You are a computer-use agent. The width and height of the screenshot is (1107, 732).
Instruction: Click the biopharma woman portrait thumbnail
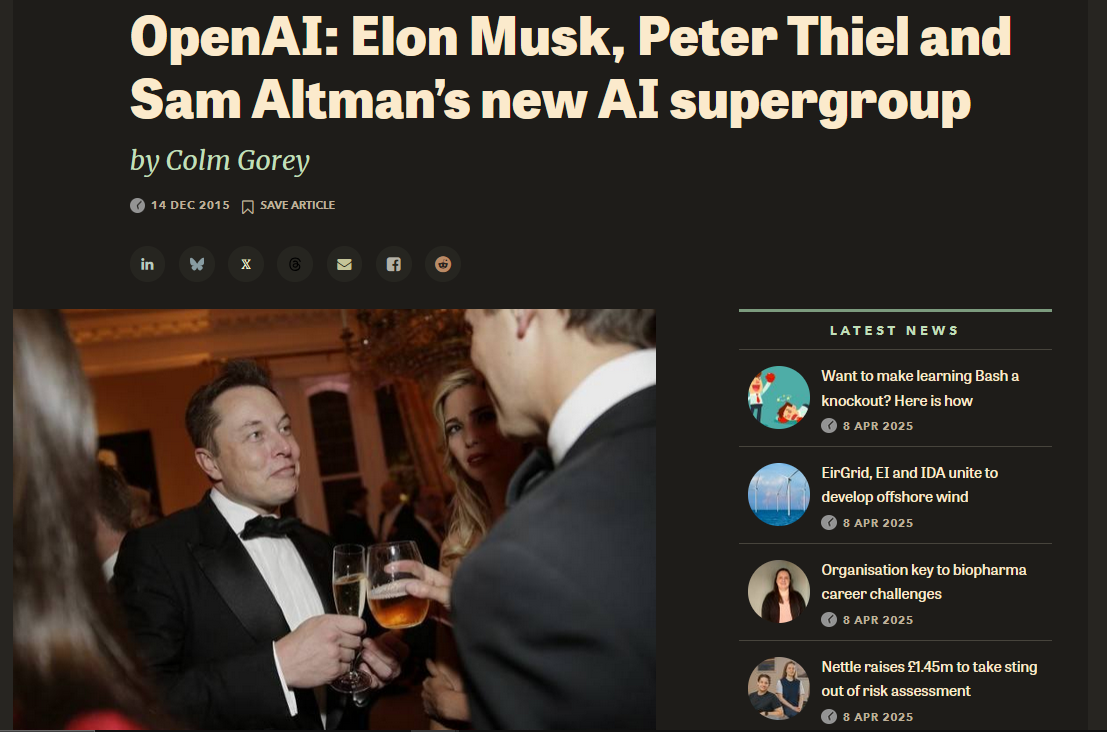(779, 592)
